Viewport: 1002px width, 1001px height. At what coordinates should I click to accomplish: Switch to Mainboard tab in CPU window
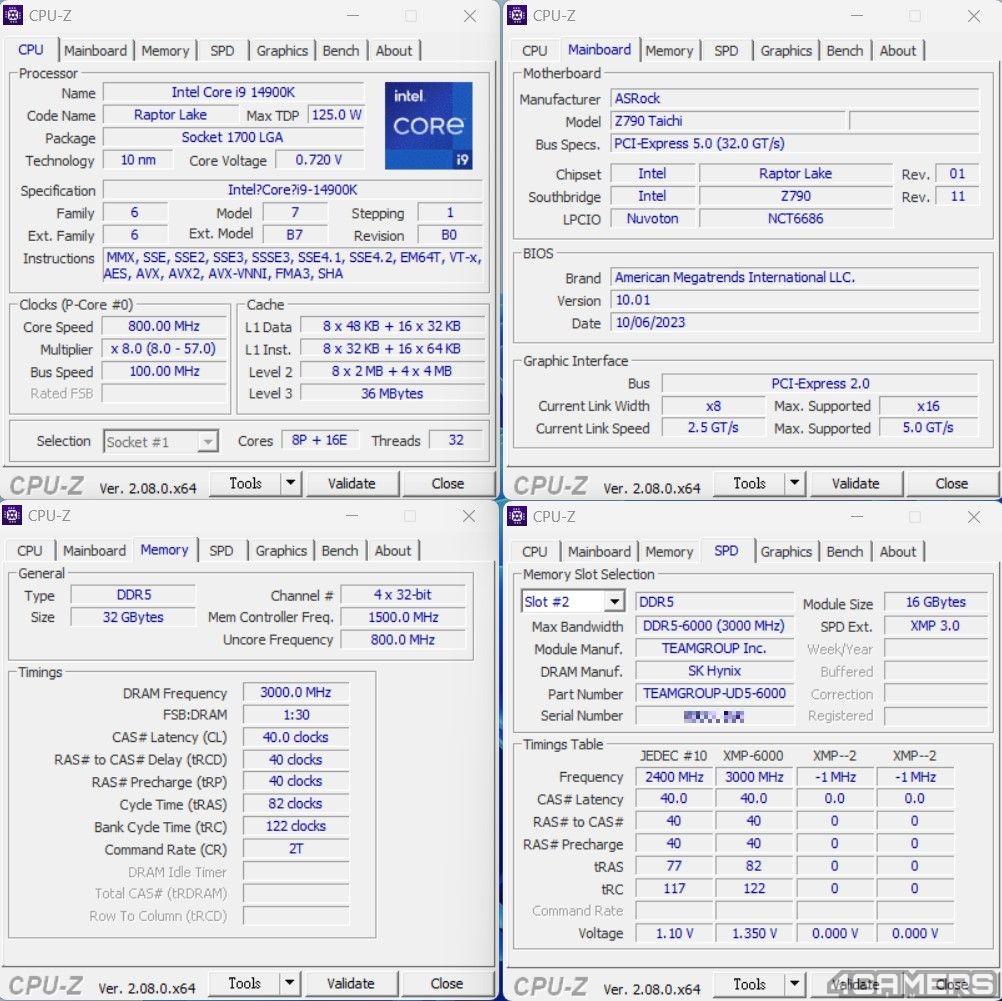tap(96, 50)
